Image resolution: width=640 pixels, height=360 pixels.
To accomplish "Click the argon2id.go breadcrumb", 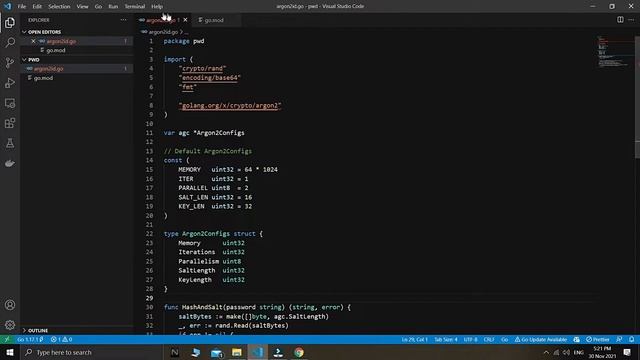I will click(163, 32).
